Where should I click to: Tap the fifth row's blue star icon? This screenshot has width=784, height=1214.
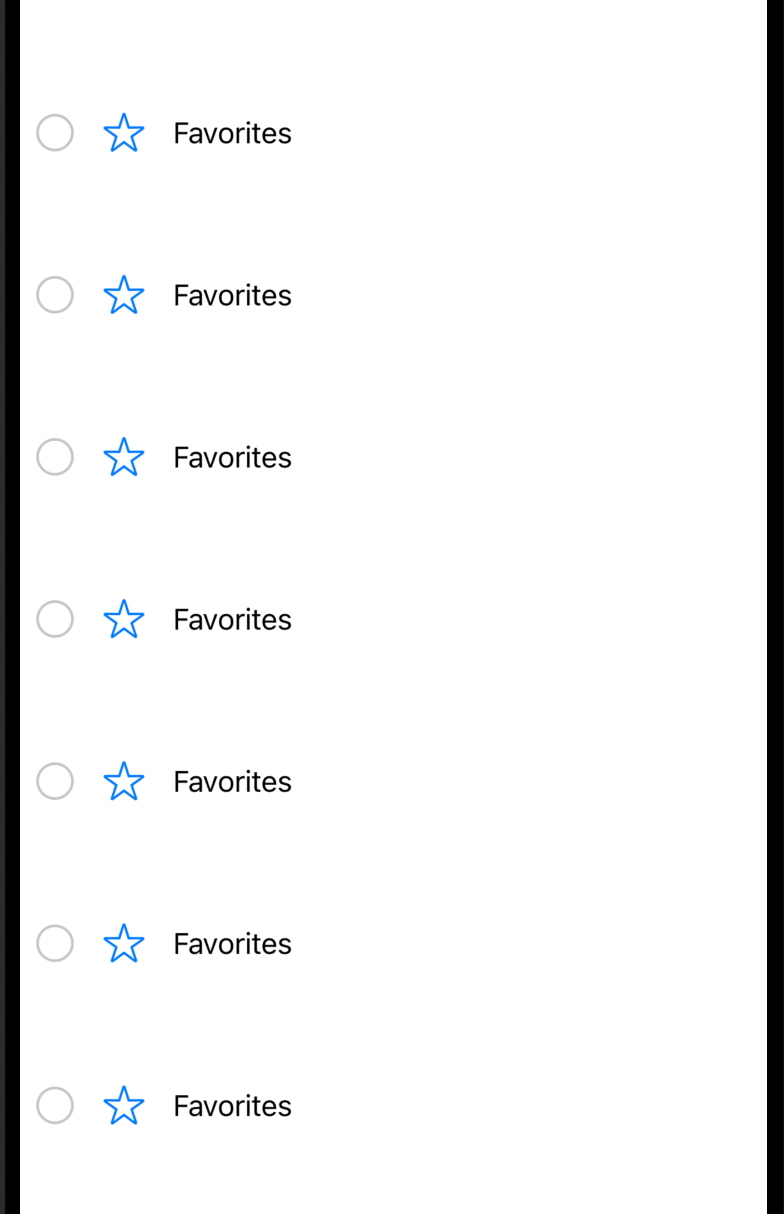[x=124, y=781]
